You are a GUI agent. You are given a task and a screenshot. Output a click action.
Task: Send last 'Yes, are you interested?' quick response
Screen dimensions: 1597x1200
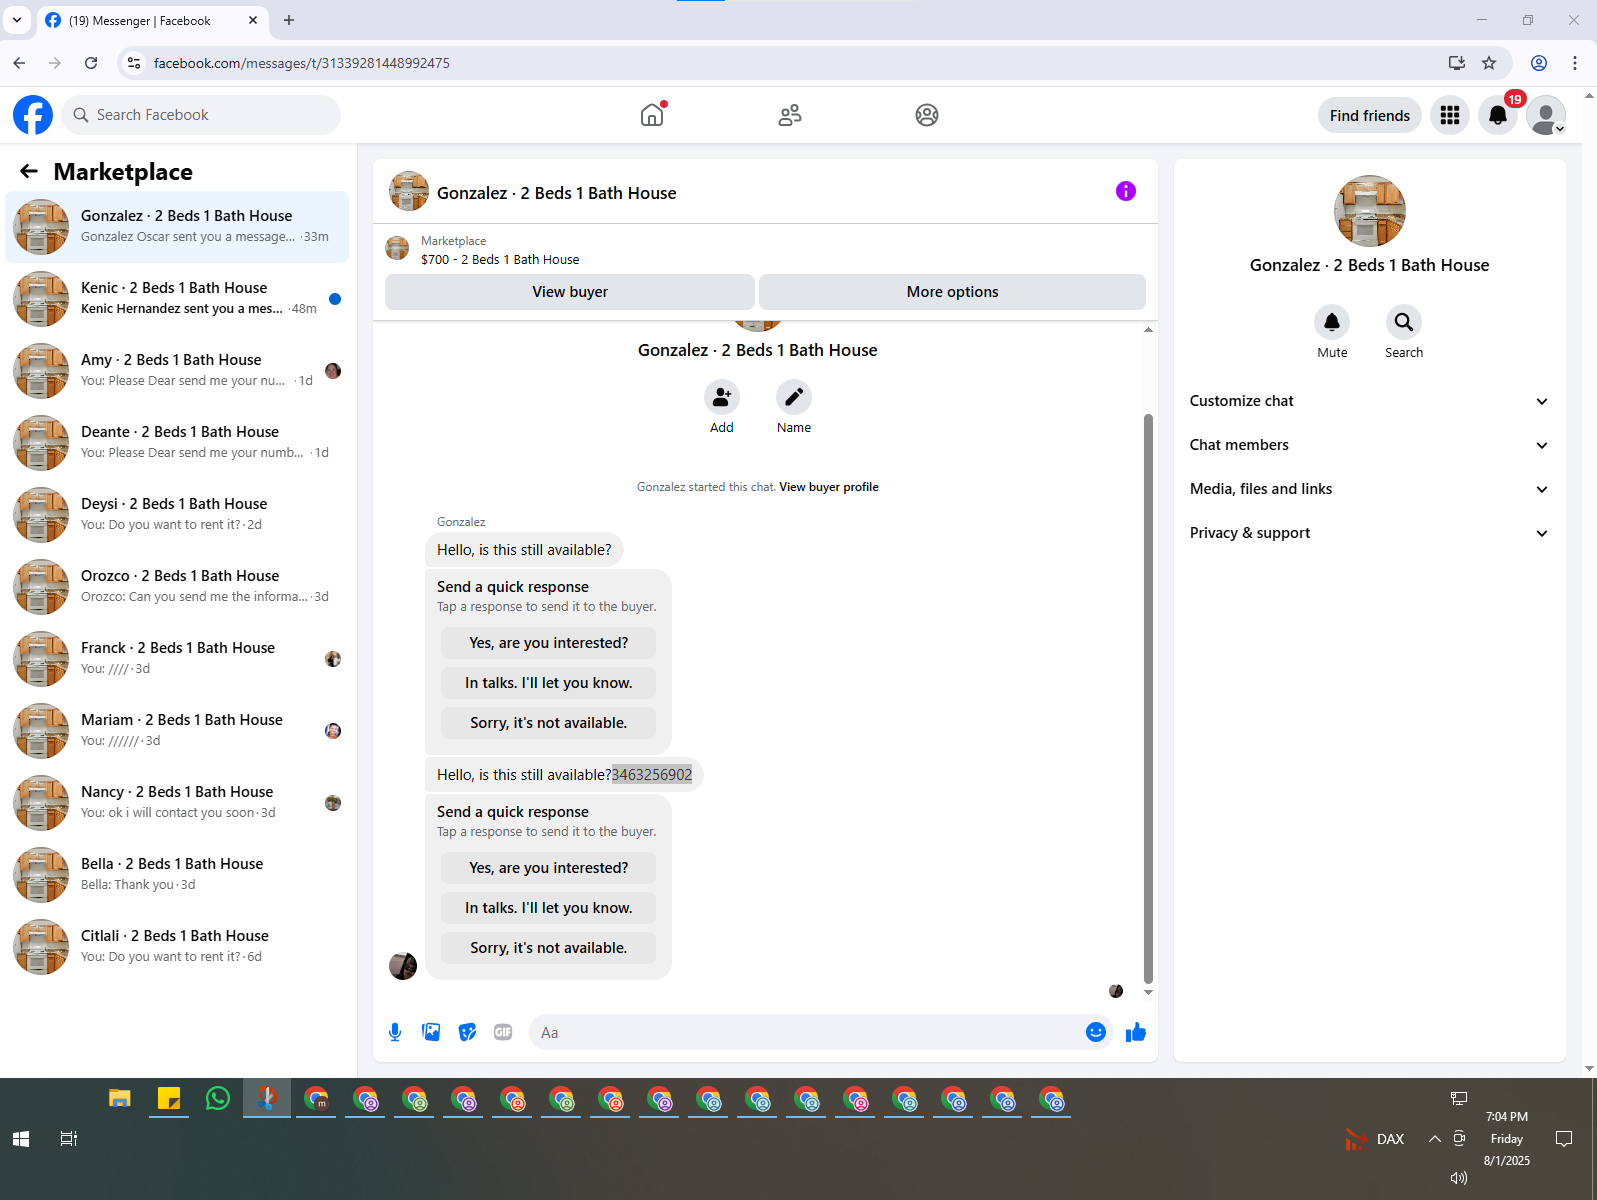tap(549, 868)
